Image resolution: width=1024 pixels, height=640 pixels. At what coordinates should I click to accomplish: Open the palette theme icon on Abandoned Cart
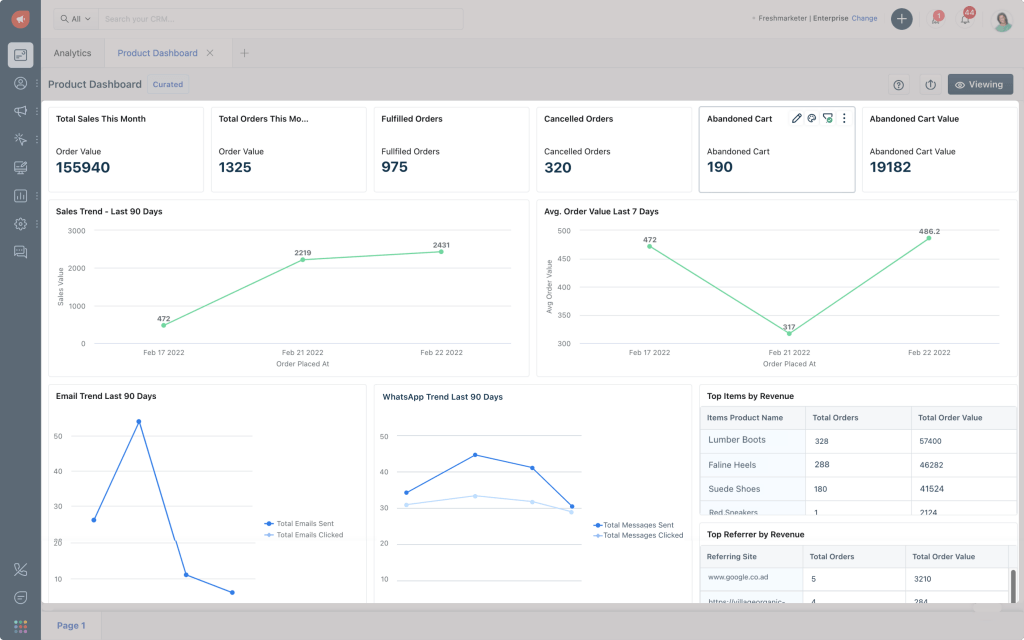812,119
